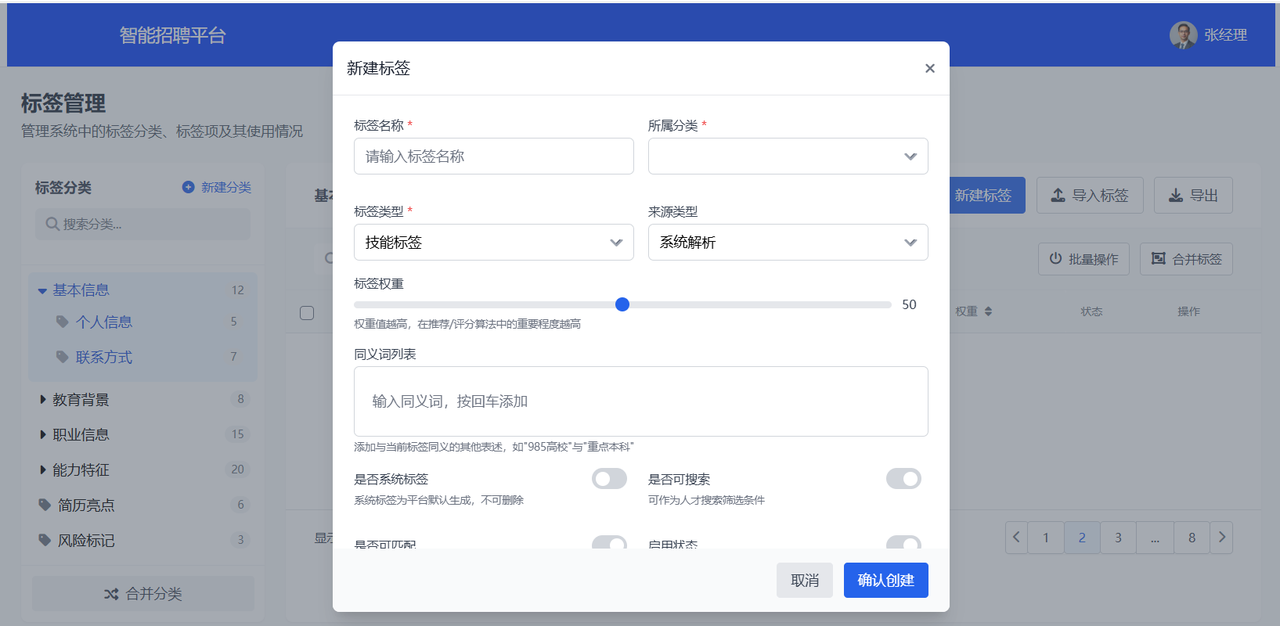
Task: Go to page 8
Action: pyautogui.click(x=1192, y=537)
